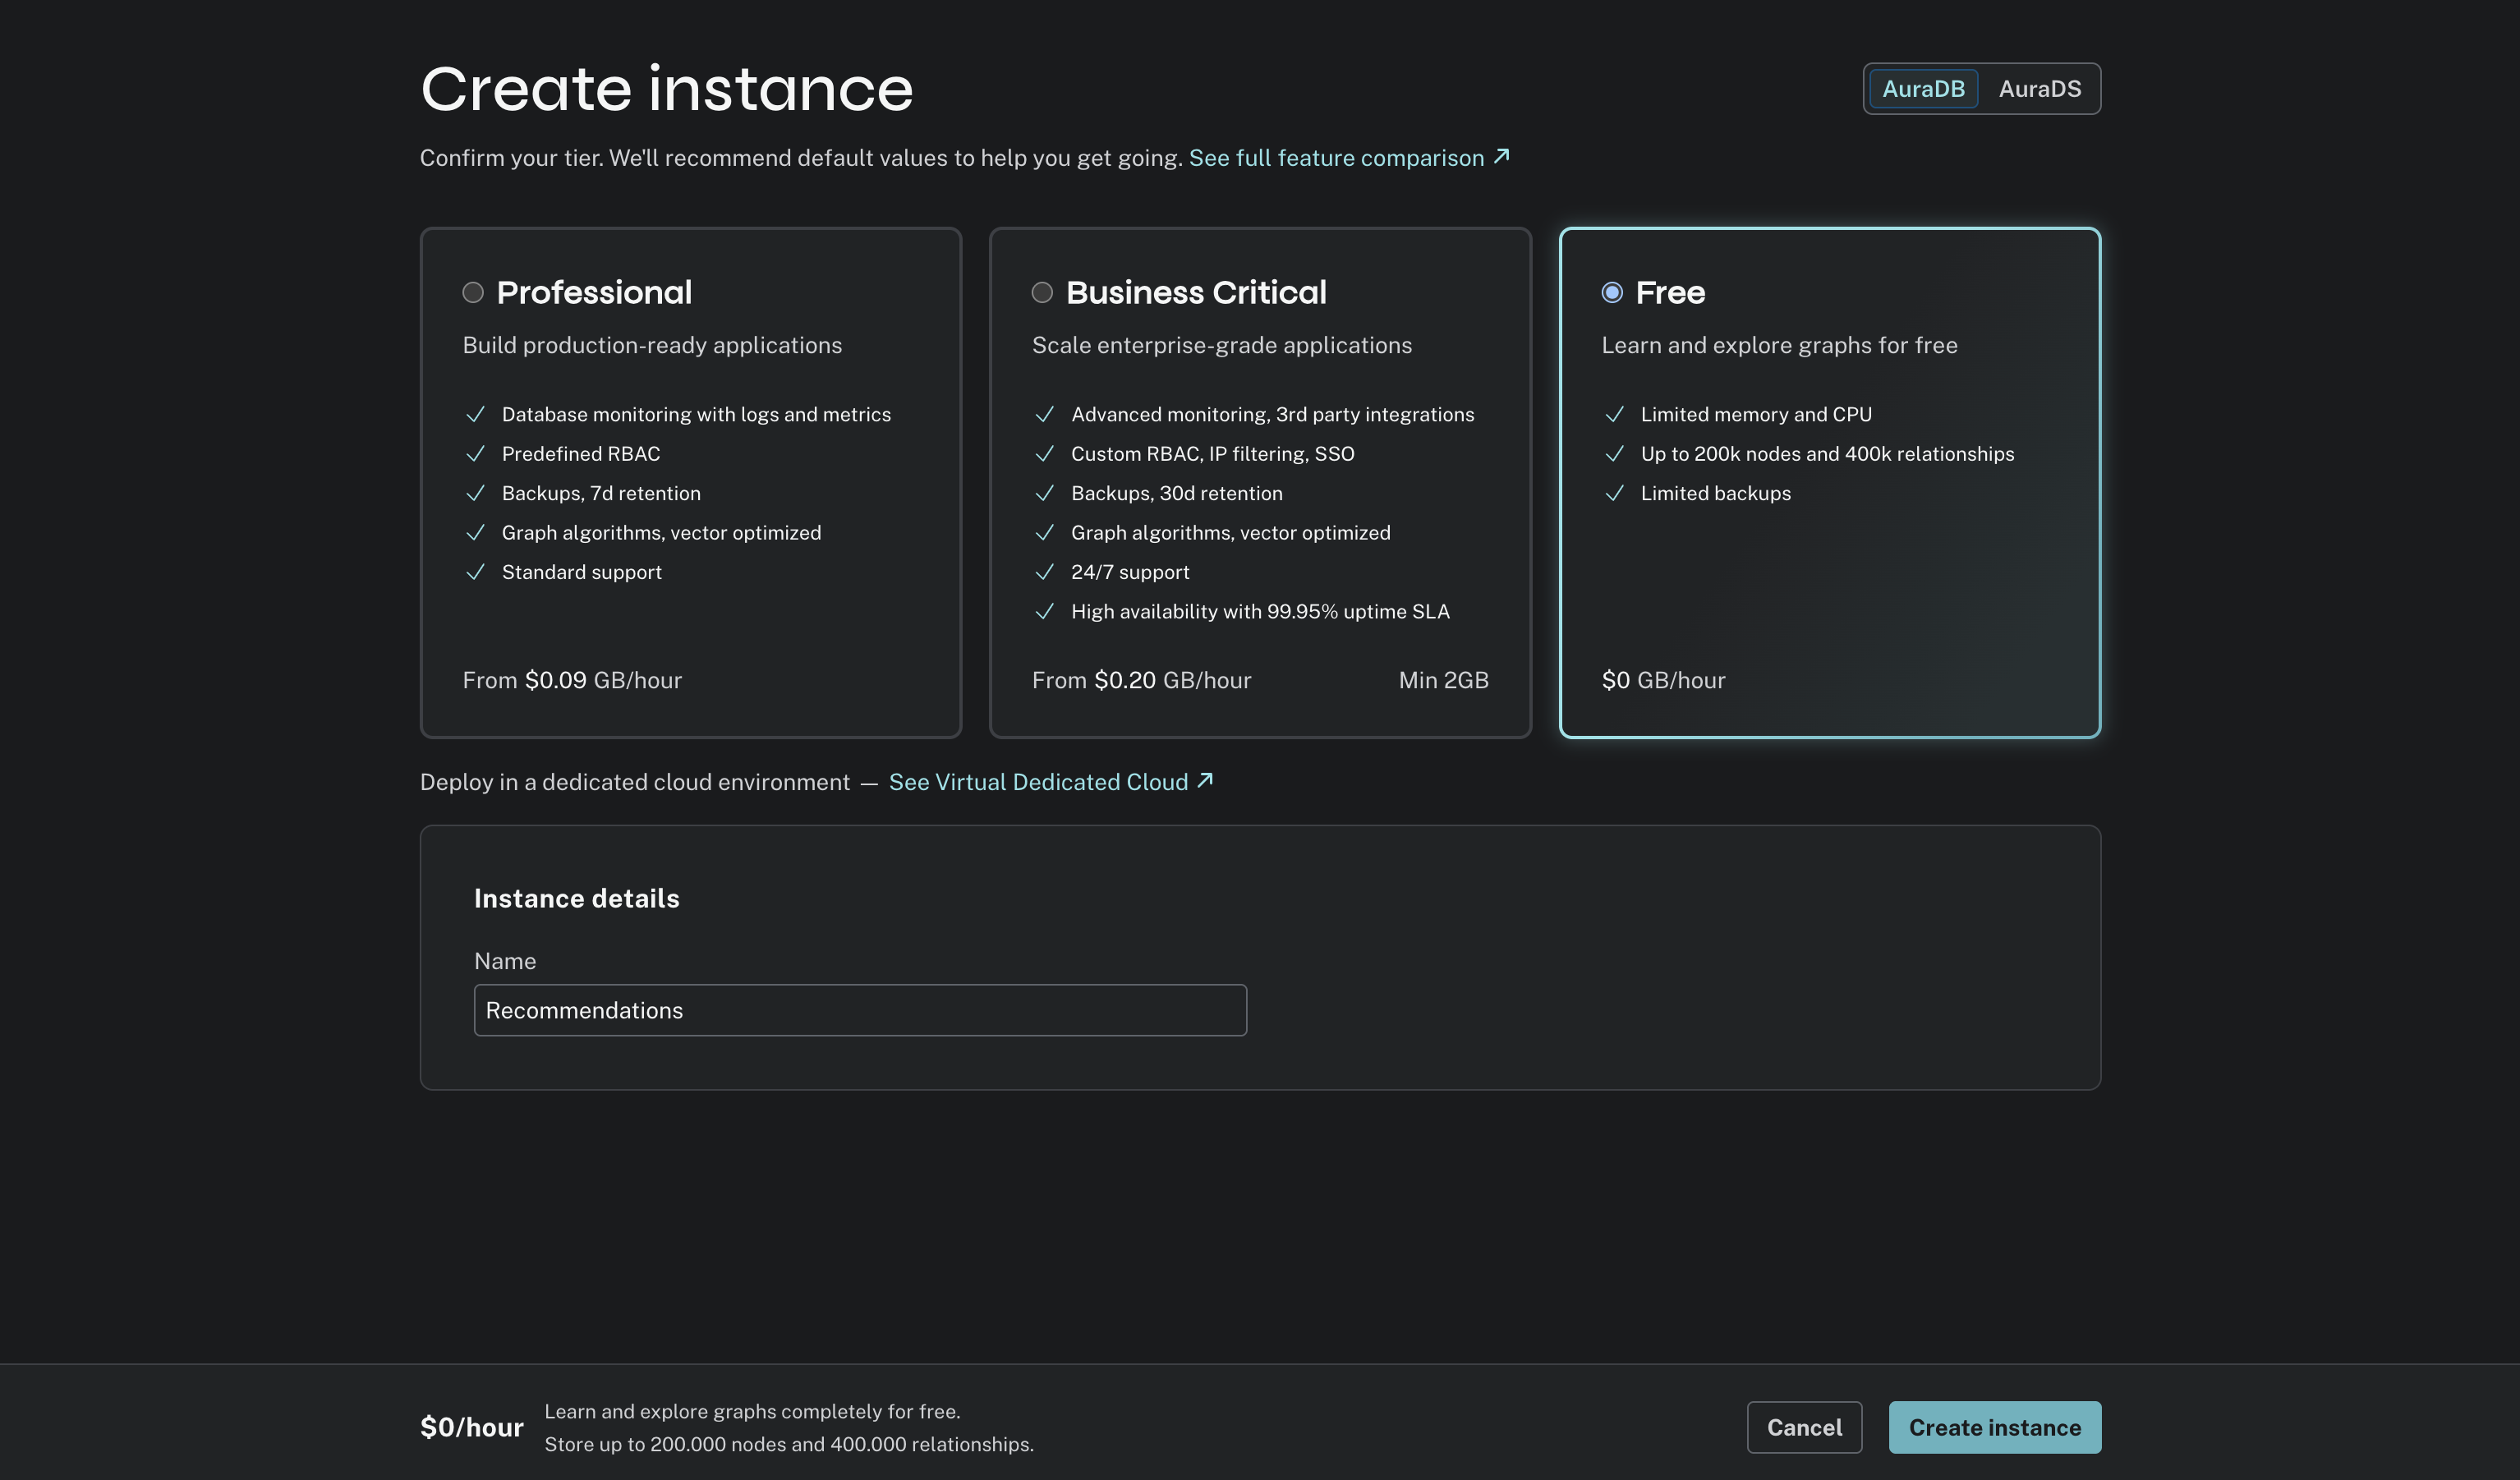Select the Professional tier radio button
The image size is (2520, 1480).
tap(473, 292)
